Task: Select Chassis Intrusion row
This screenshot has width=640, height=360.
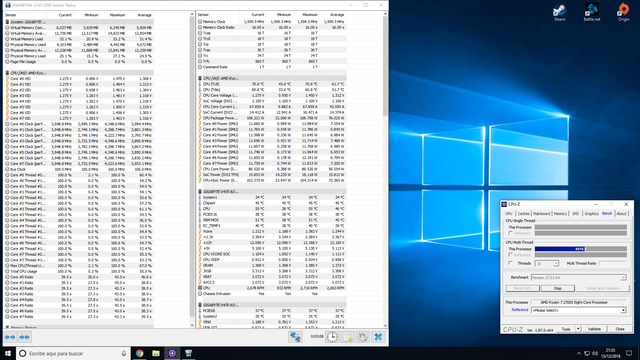Action: coord(272,293)
